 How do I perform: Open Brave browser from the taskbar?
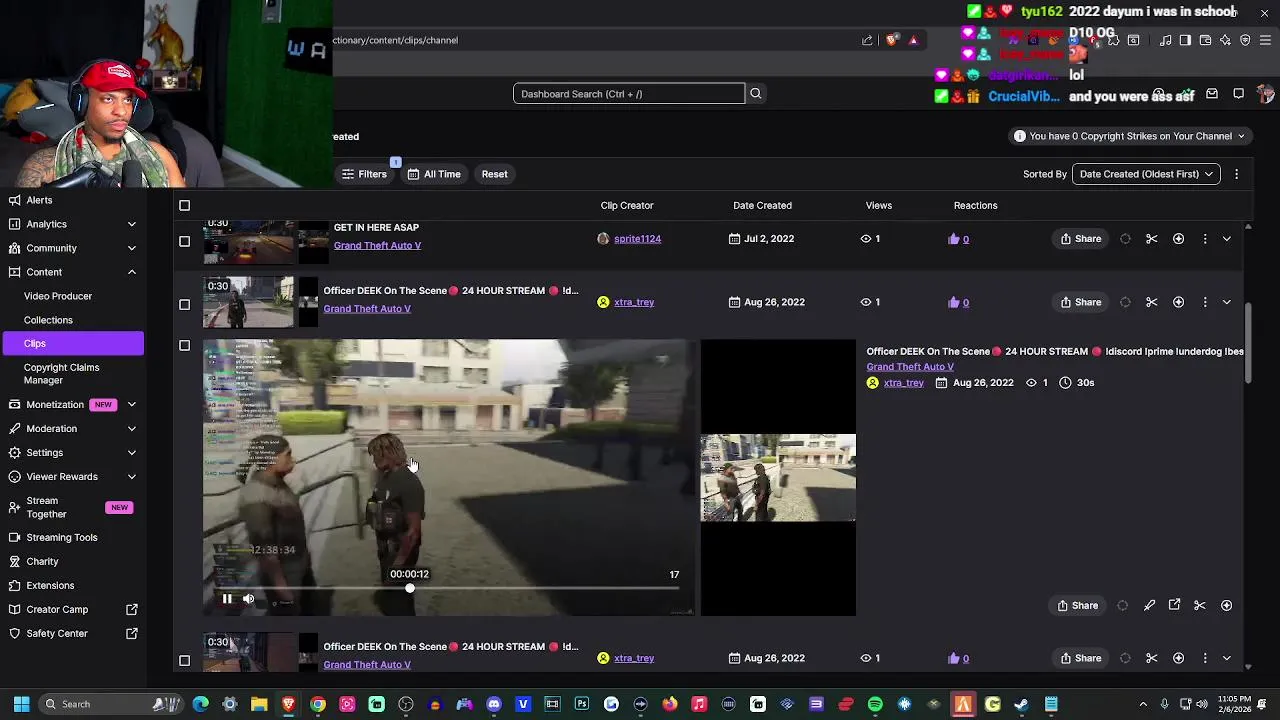coord(288,704)
